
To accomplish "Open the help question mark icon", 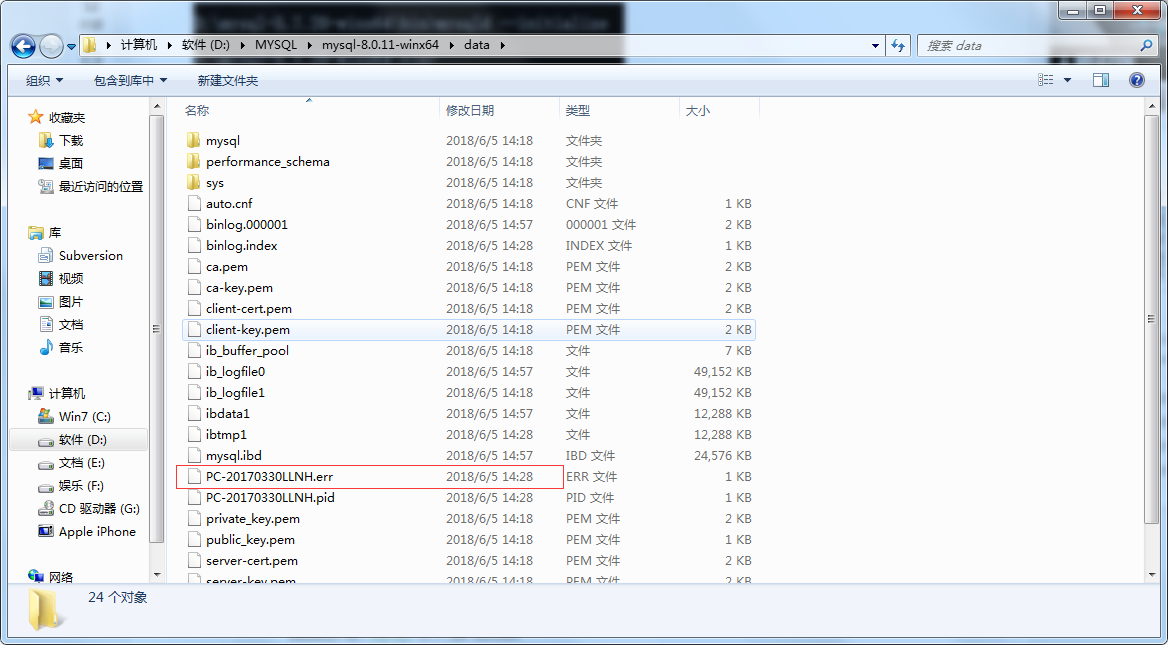I will click(1136, 80).
